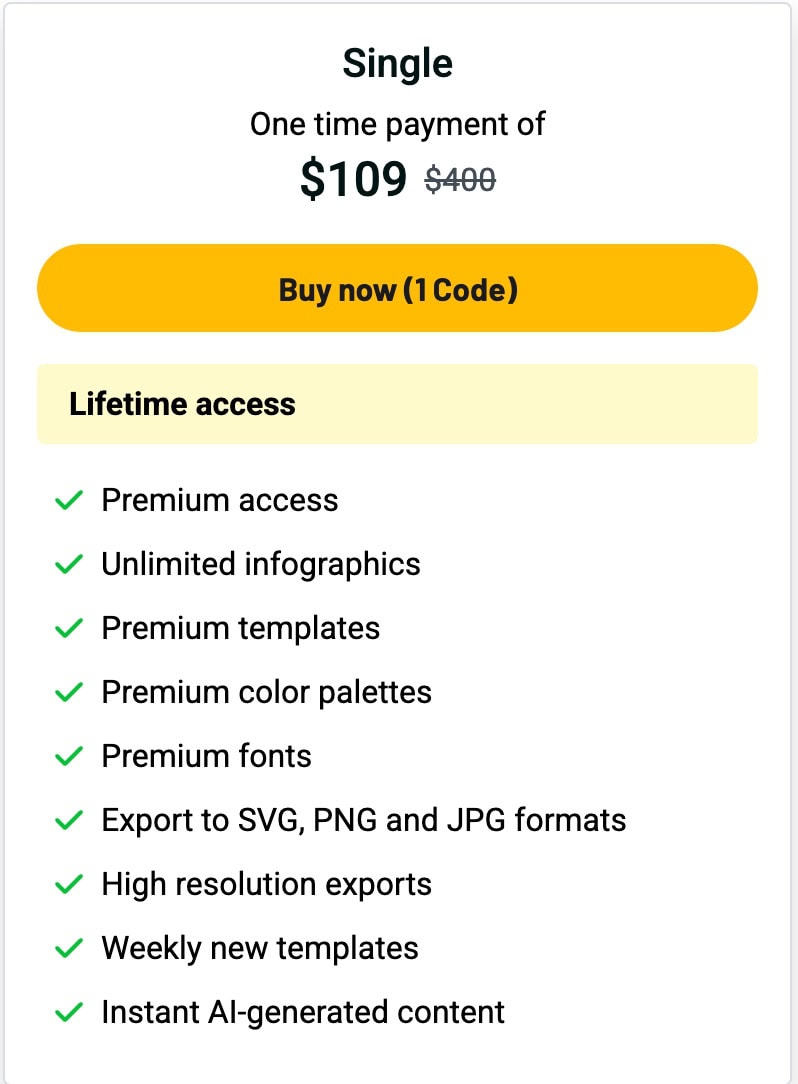The image size is (798, 1084).
Task: Click the Unlimited infographics feature label
Action: 261,564
